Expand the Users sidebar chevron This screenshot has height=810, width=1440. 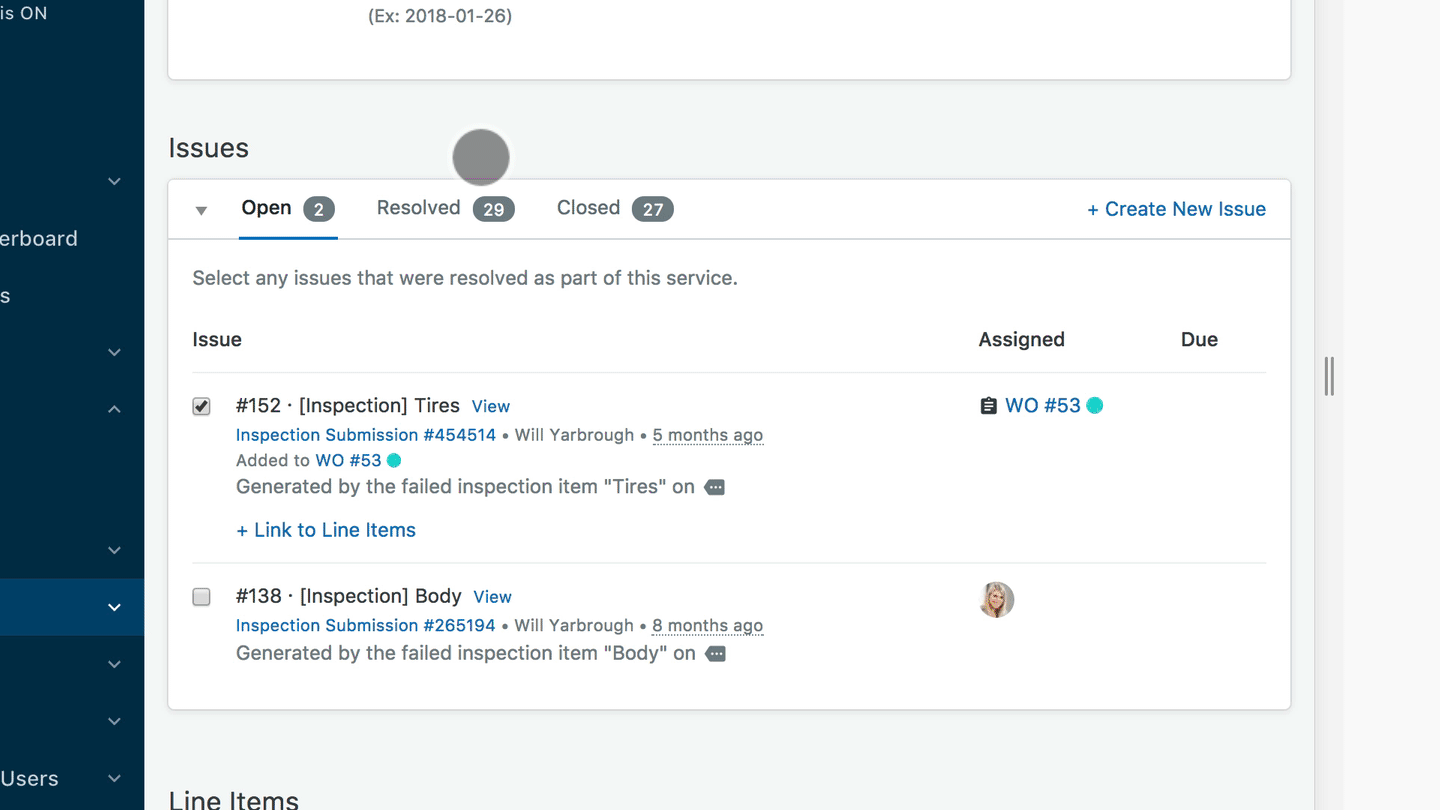[114, 778]
